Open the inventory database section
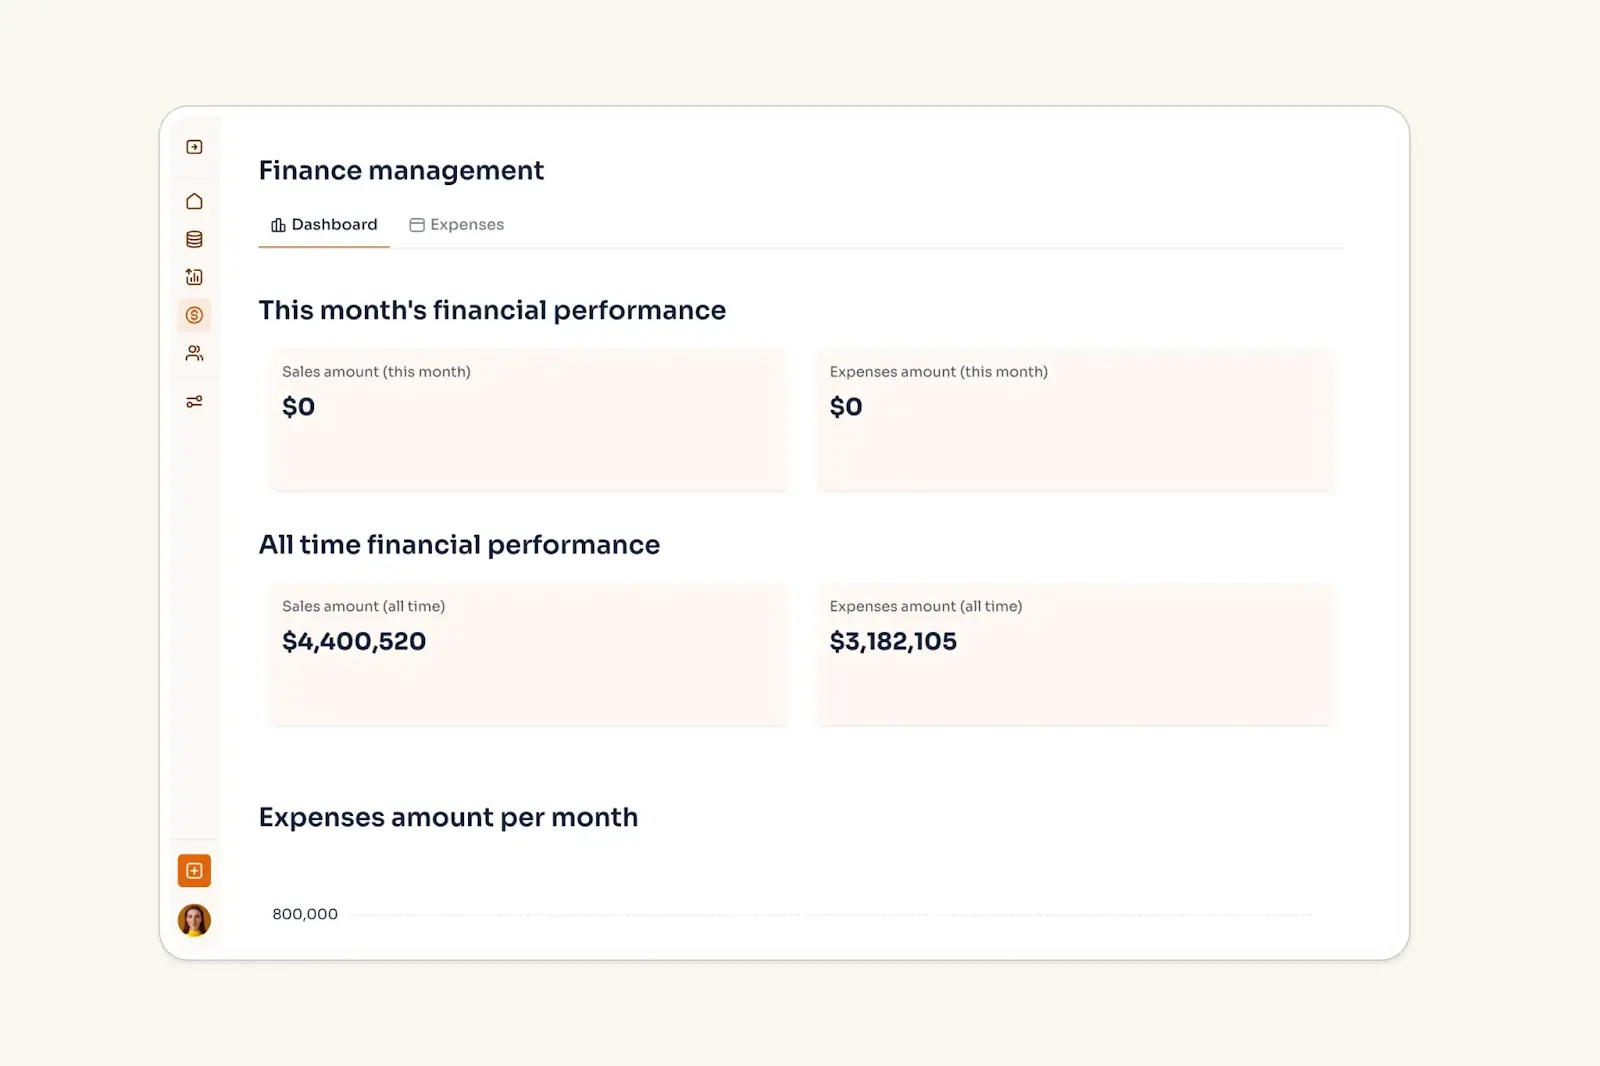 pyautogui.click(x=194, y=238)
